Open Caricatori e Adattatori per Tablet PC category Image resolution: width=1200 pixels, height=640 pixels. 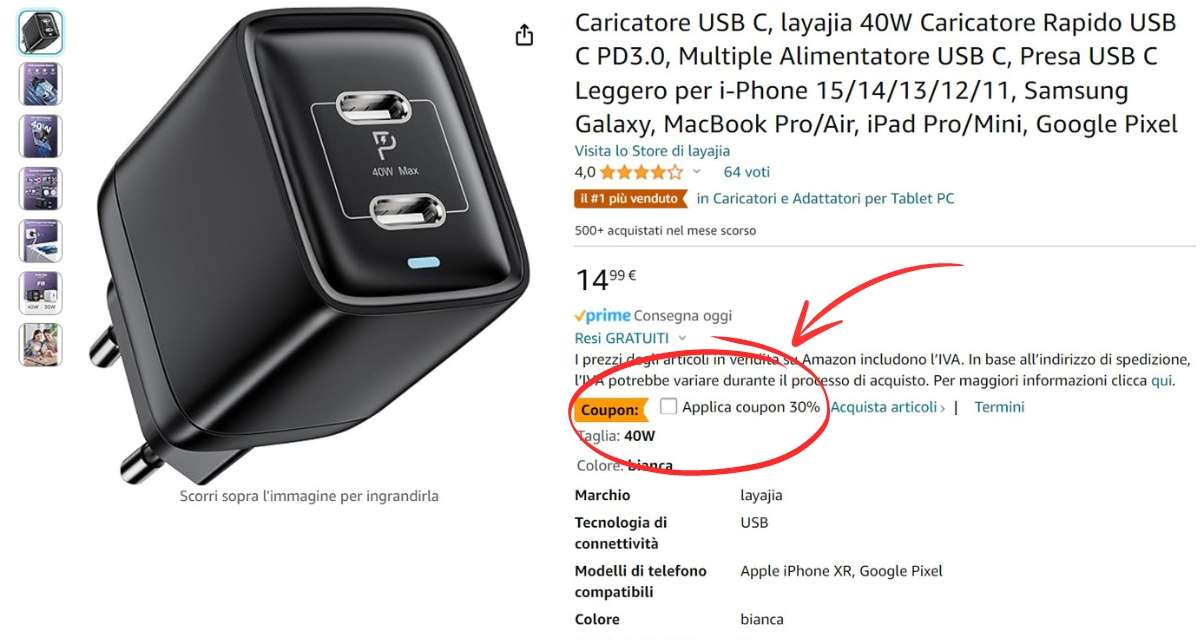826,198
